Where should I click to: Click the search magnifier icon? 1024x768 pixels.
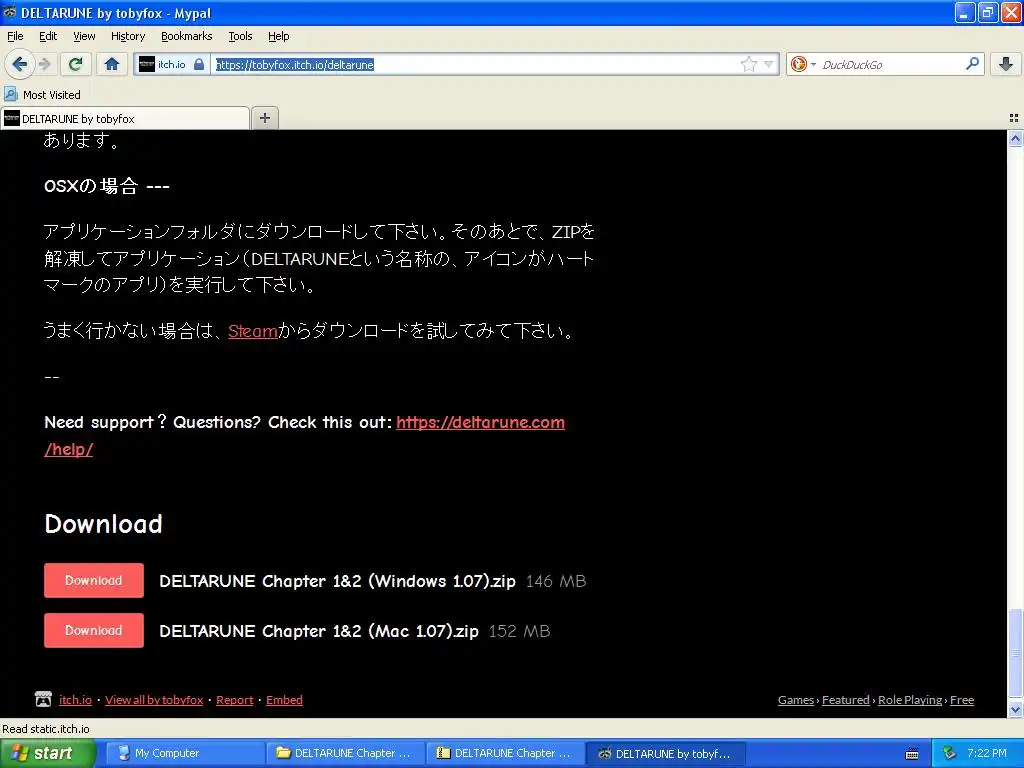pyautogui.click(x=972, y=63)
